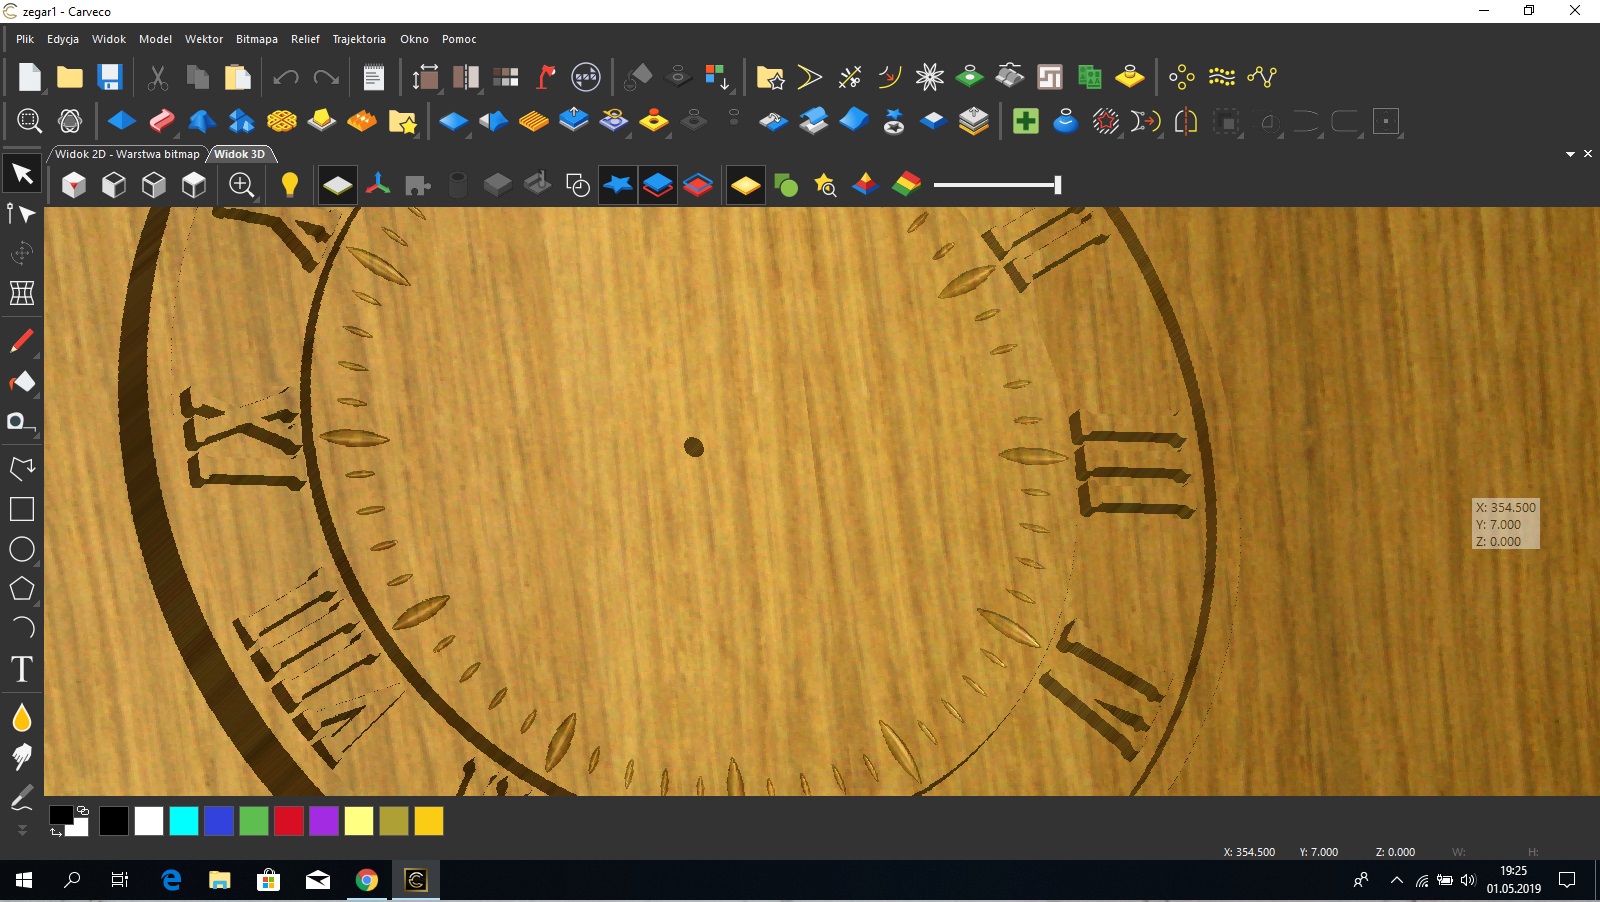Click the yellow node-editing polyline icon
This screenshot has width=1600, height=902.
pos(1262,77)
